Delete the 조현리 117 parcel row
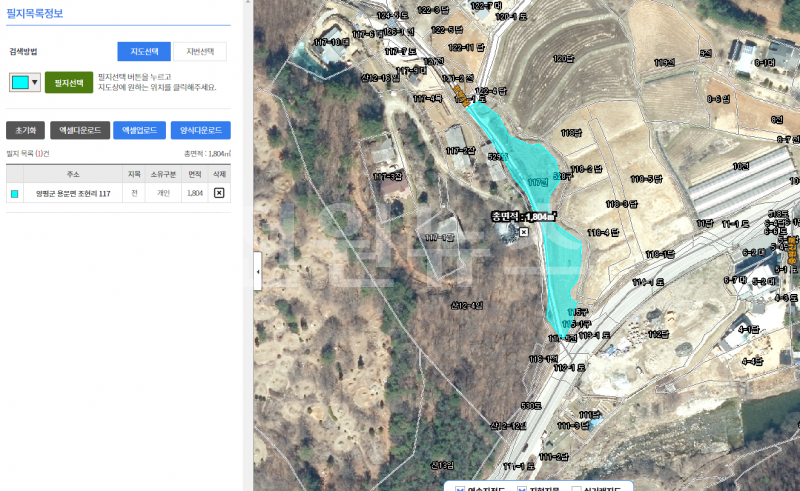 tap(219, 193)
